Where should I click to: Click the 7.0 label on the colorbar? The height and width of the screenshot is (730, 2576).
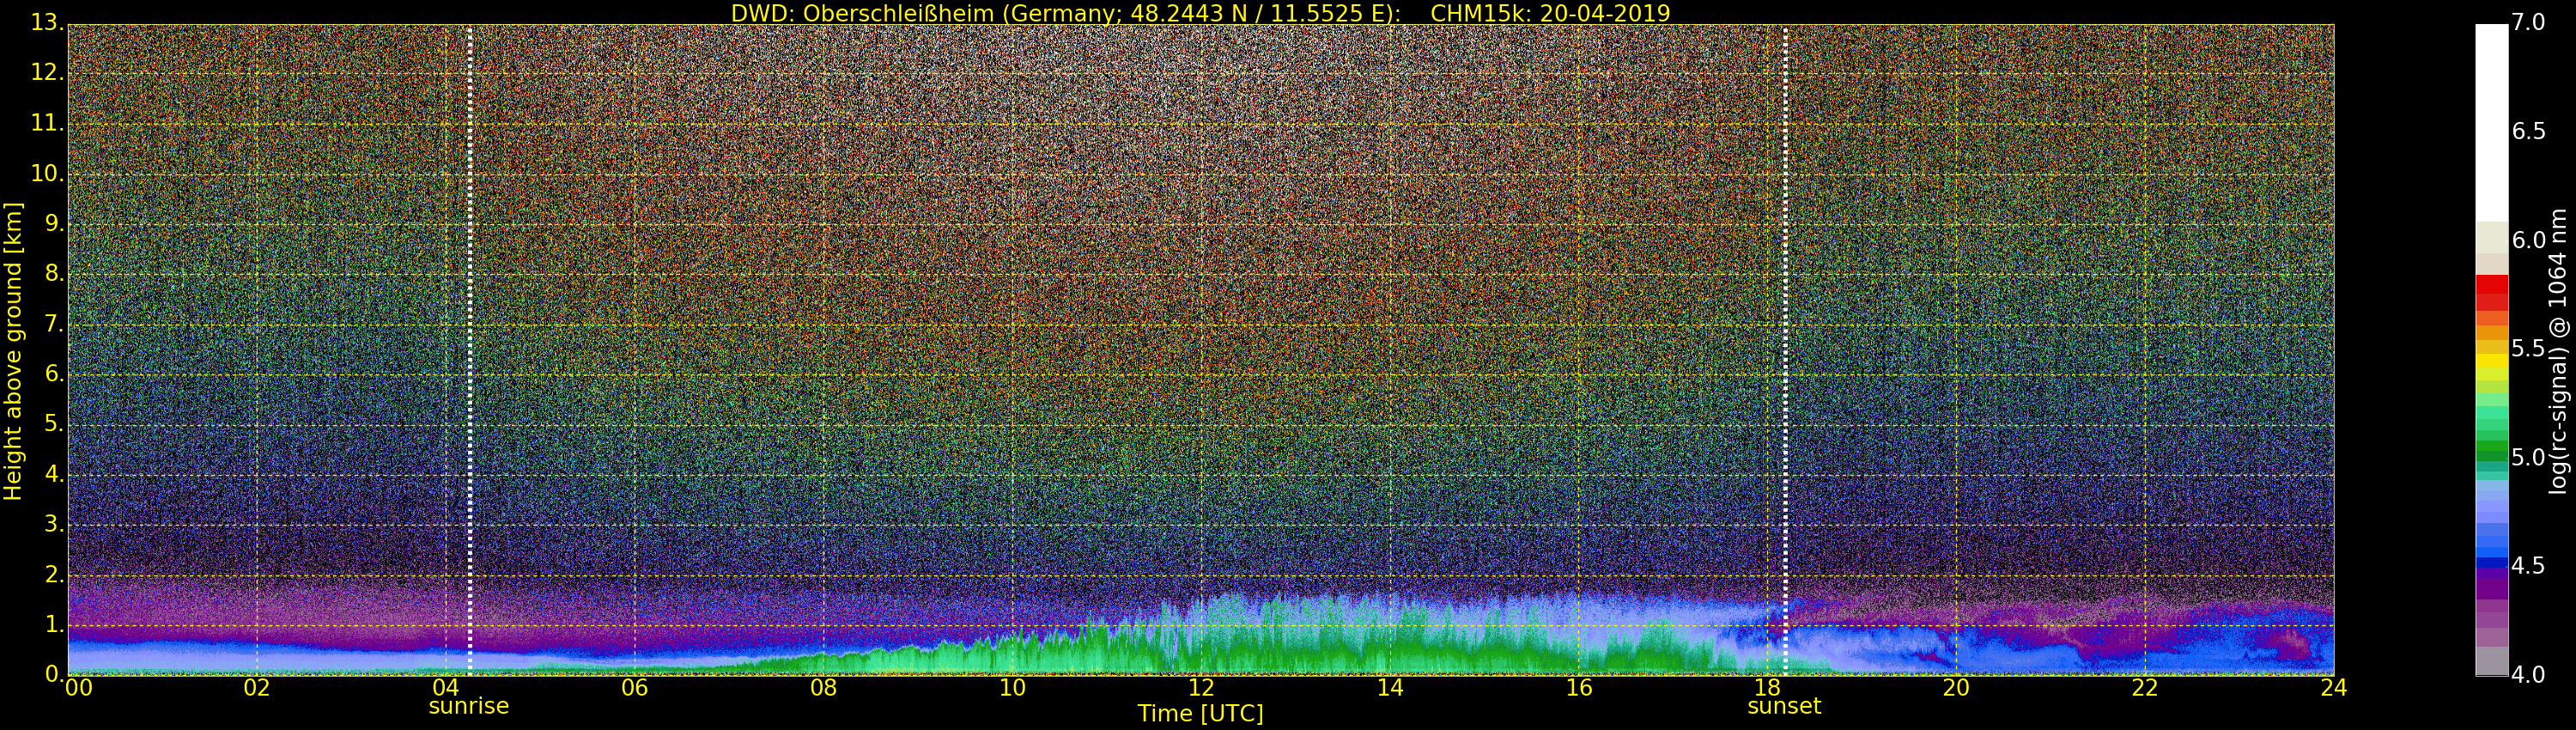click(2528, 22)
